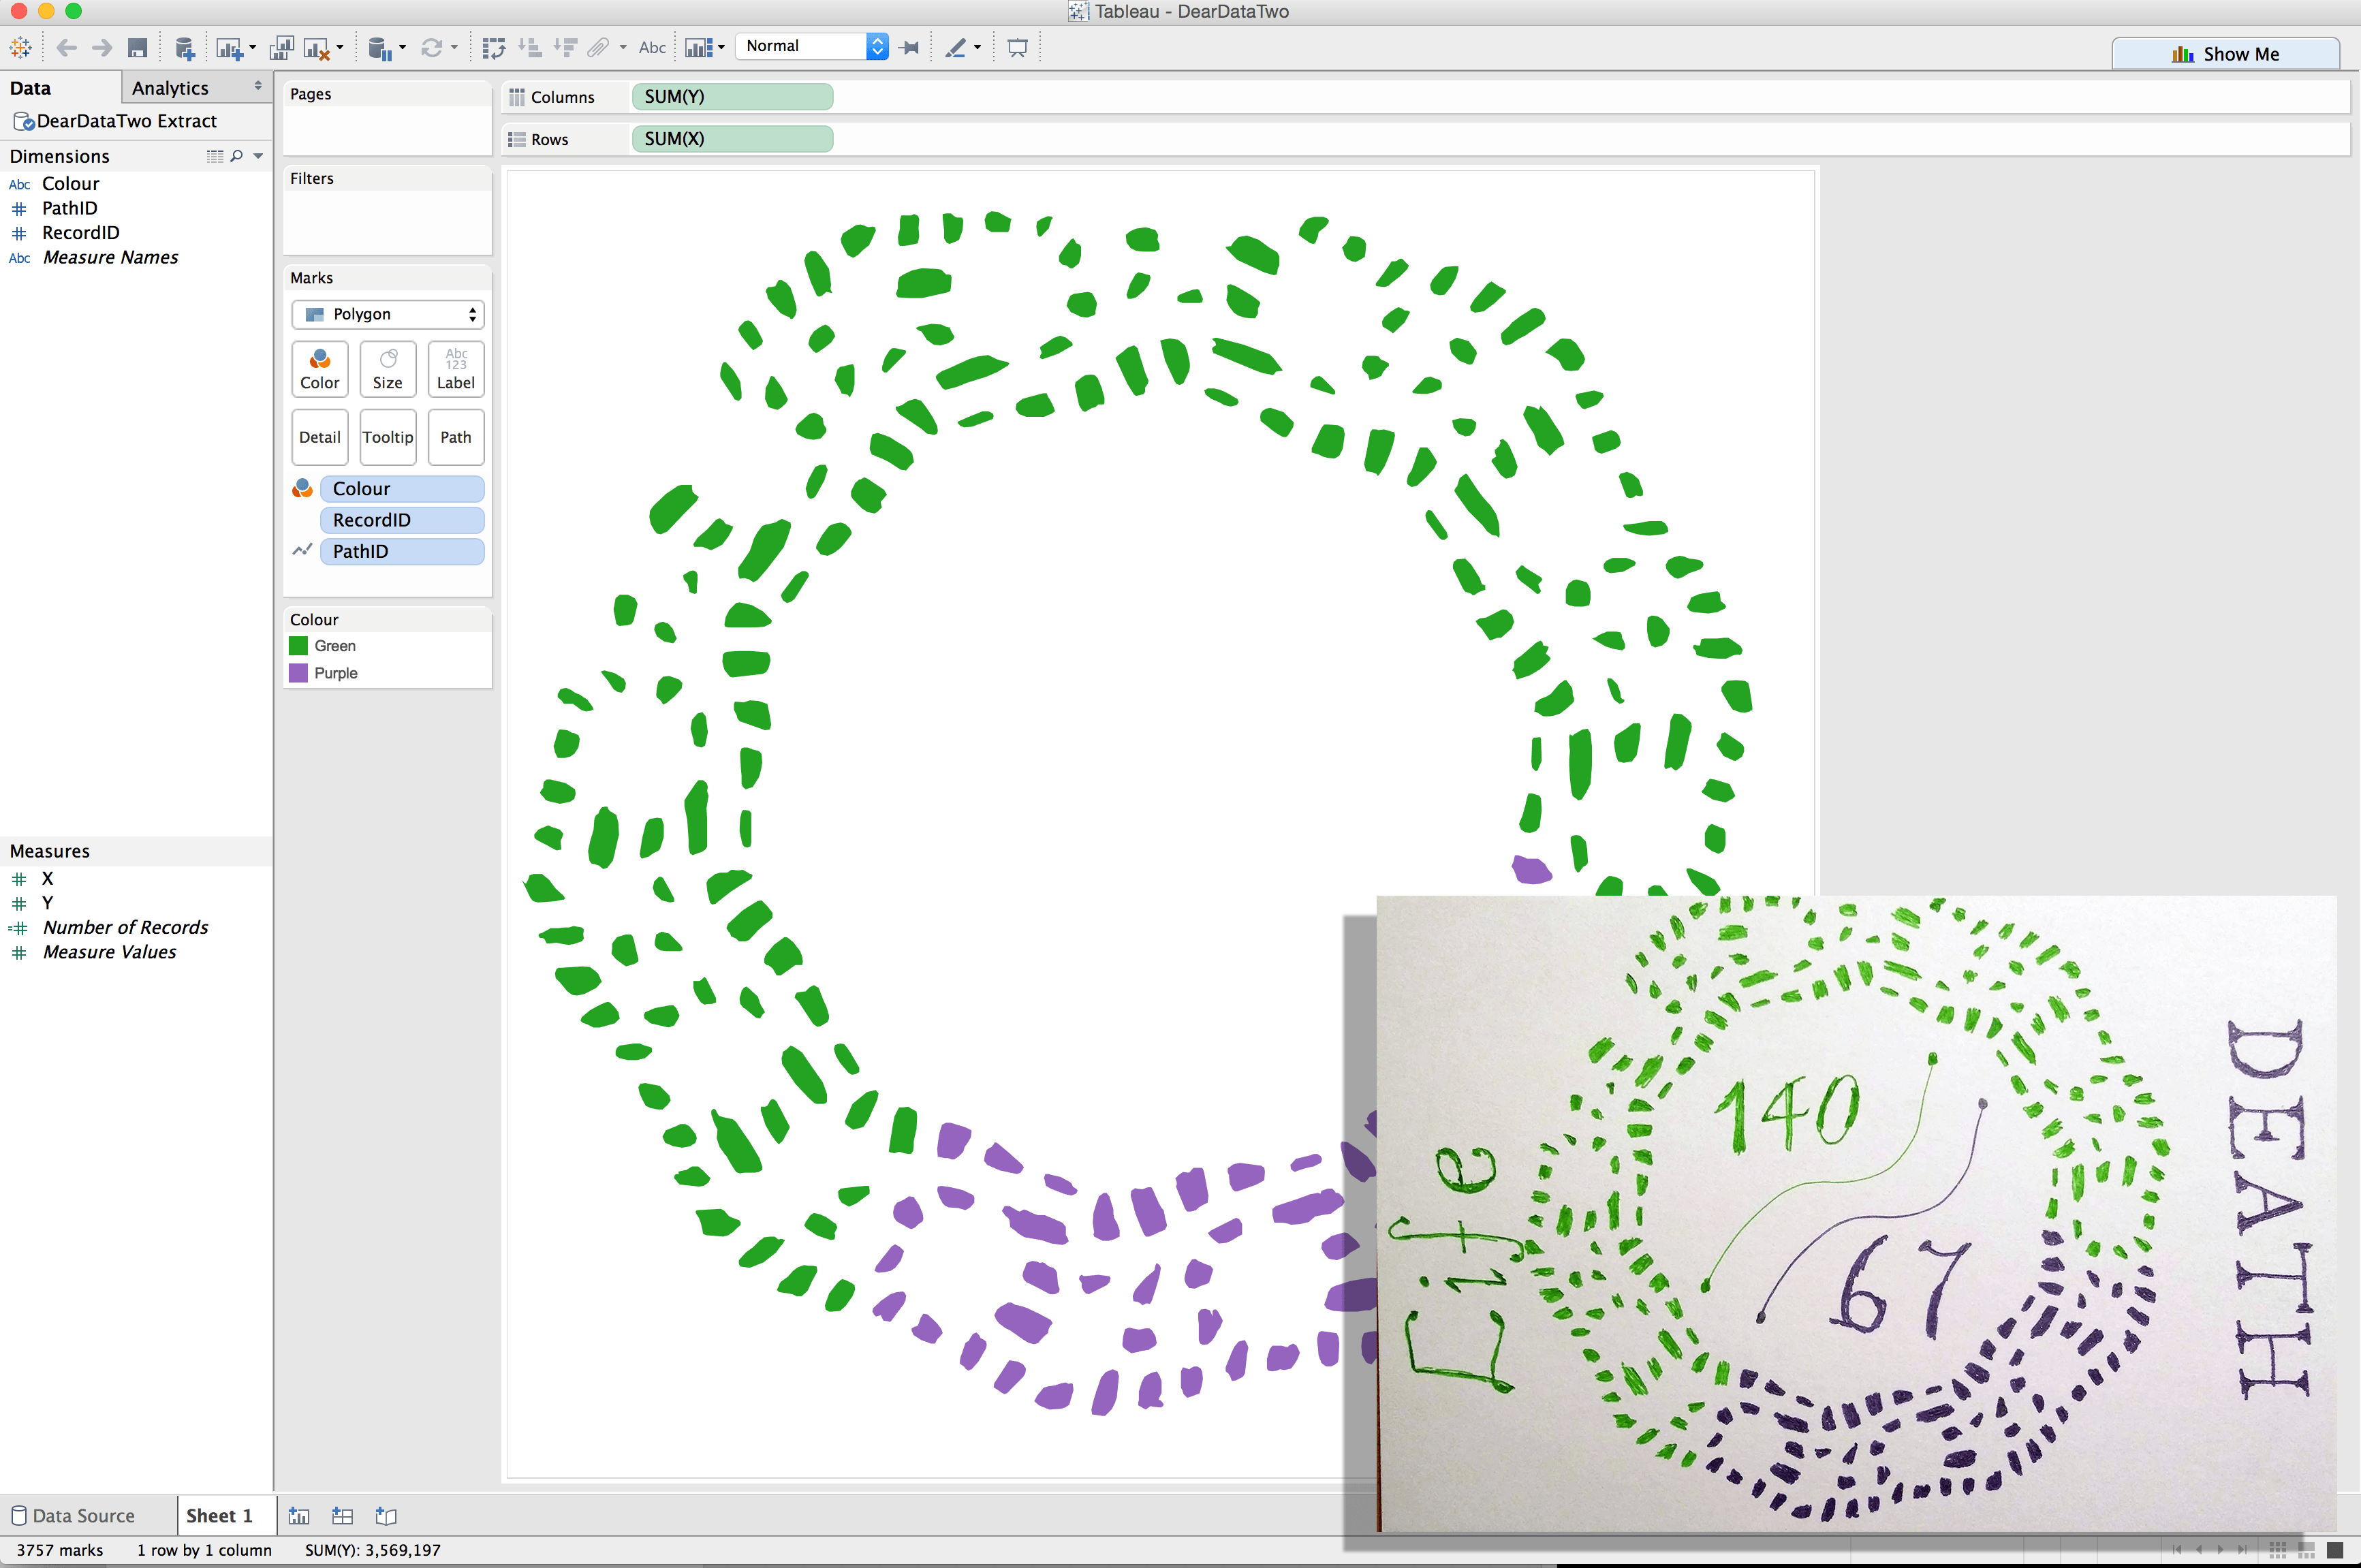Click the Swap rows and columns icon
The height and width of the screenshot is (1568, 2361).
click(x=493, y=47)
